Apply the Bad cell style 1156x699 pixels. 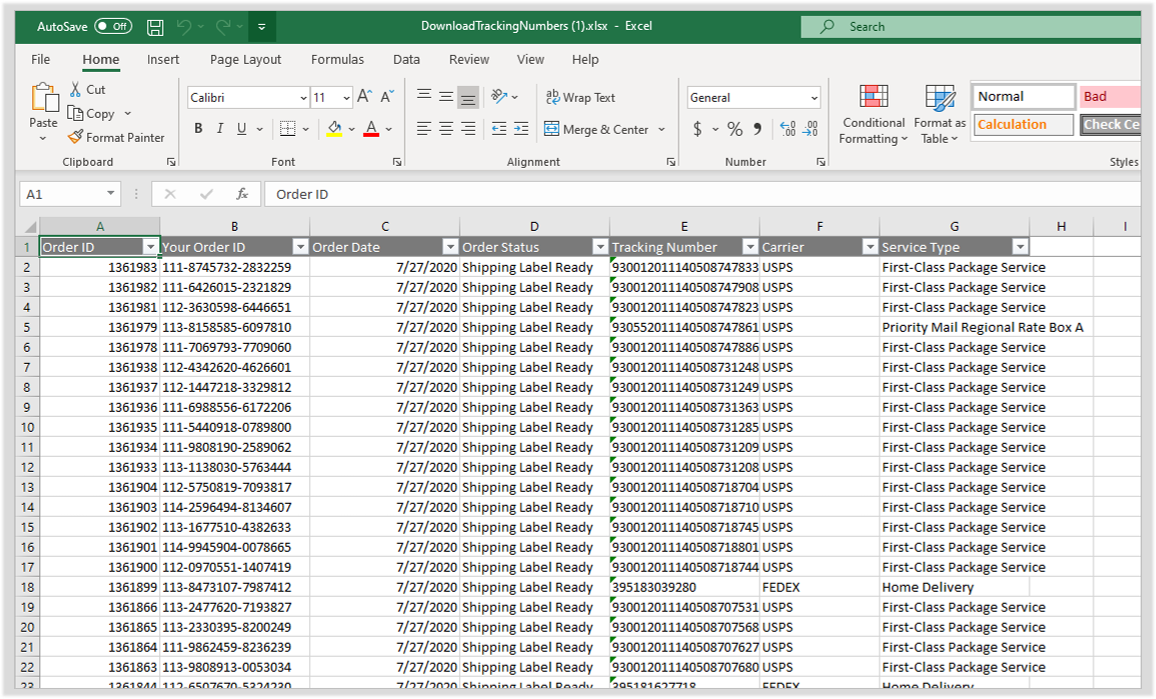(1110, 97)
